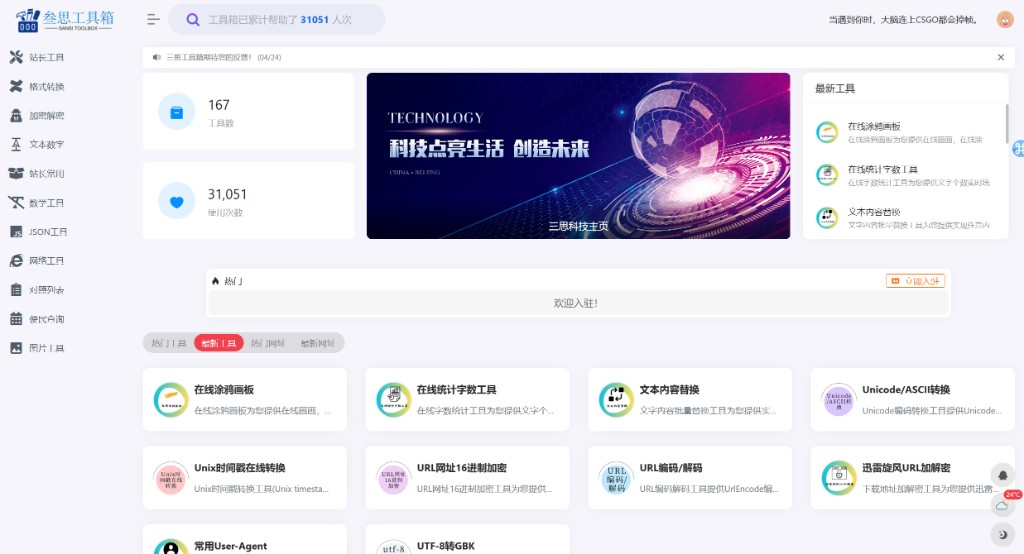Screen dimensions: 1024x554
Task: Click the Unicode/ASCII转换 card icon
Action: (839, 400)
